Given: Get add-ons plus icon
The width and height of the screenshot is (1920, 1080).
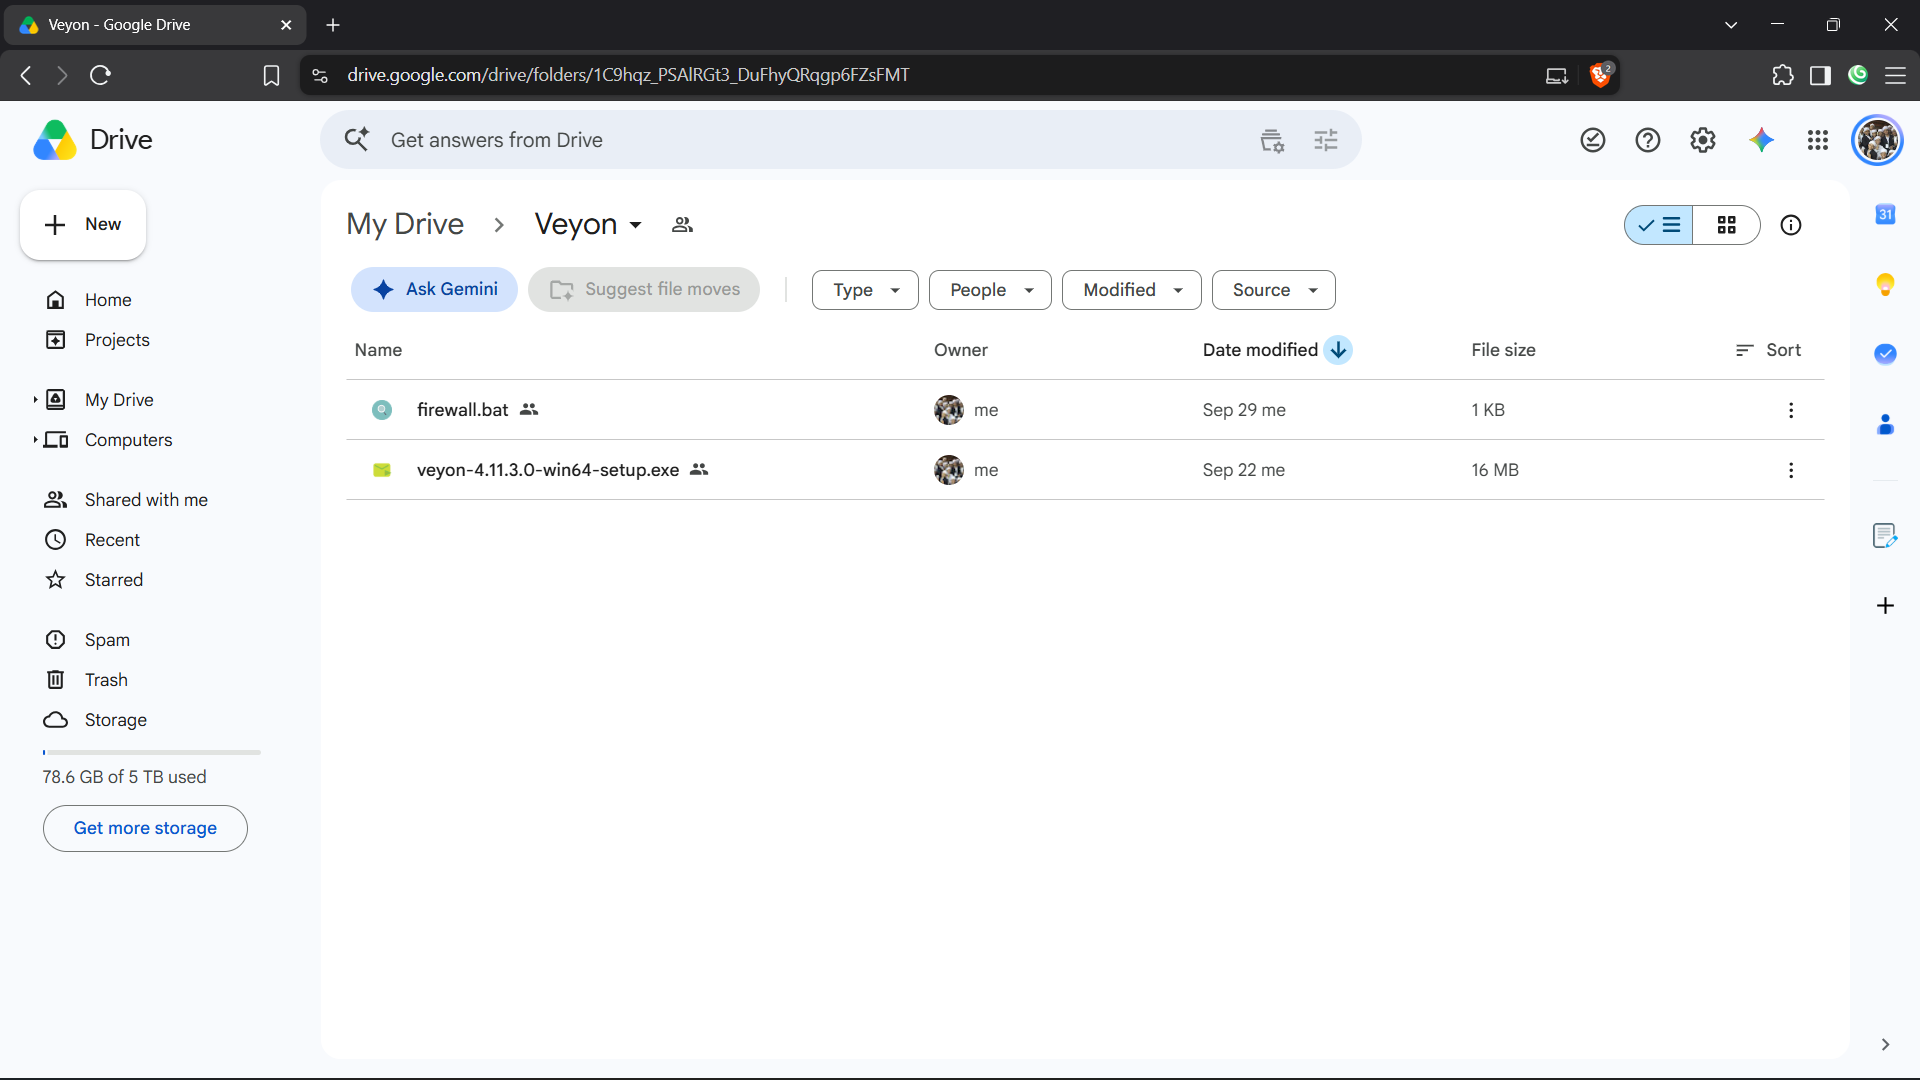Looking at the screenshot, I should coord(1885,606).
